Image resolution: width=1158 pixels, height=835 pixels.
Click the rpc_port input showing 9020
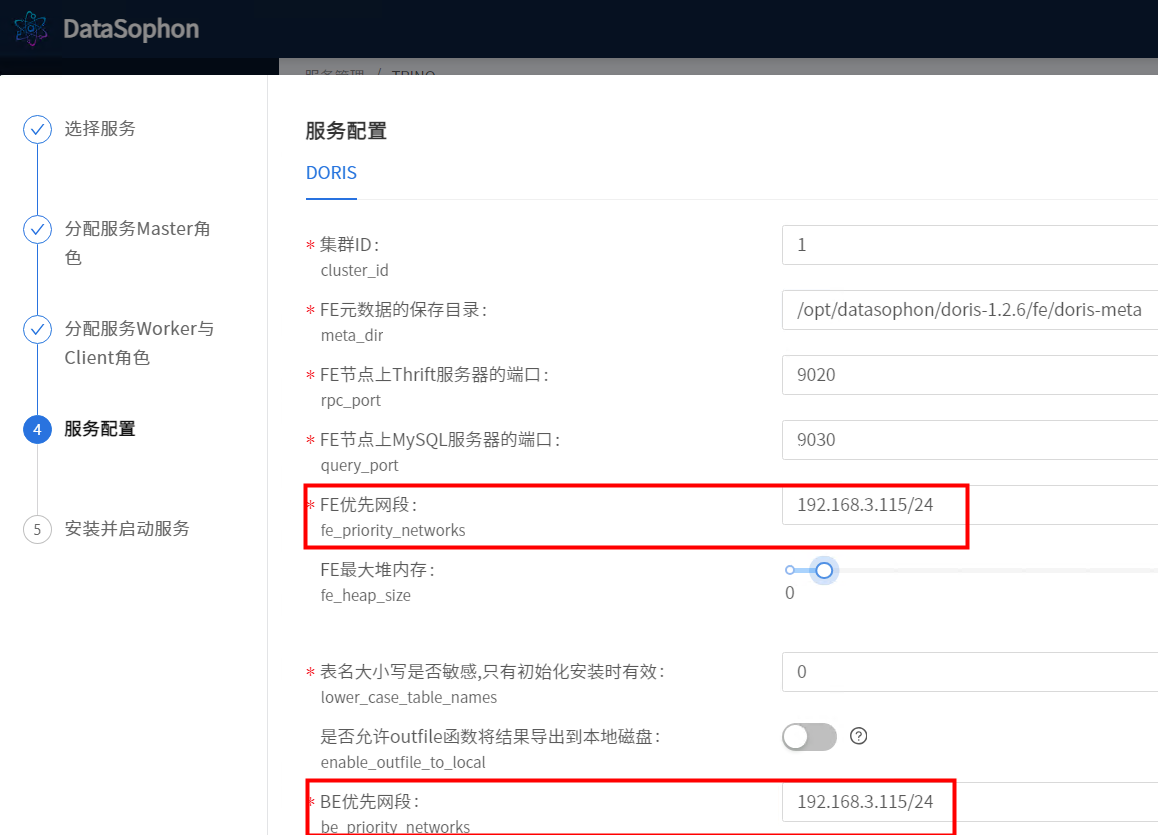(x=970, y=375)
